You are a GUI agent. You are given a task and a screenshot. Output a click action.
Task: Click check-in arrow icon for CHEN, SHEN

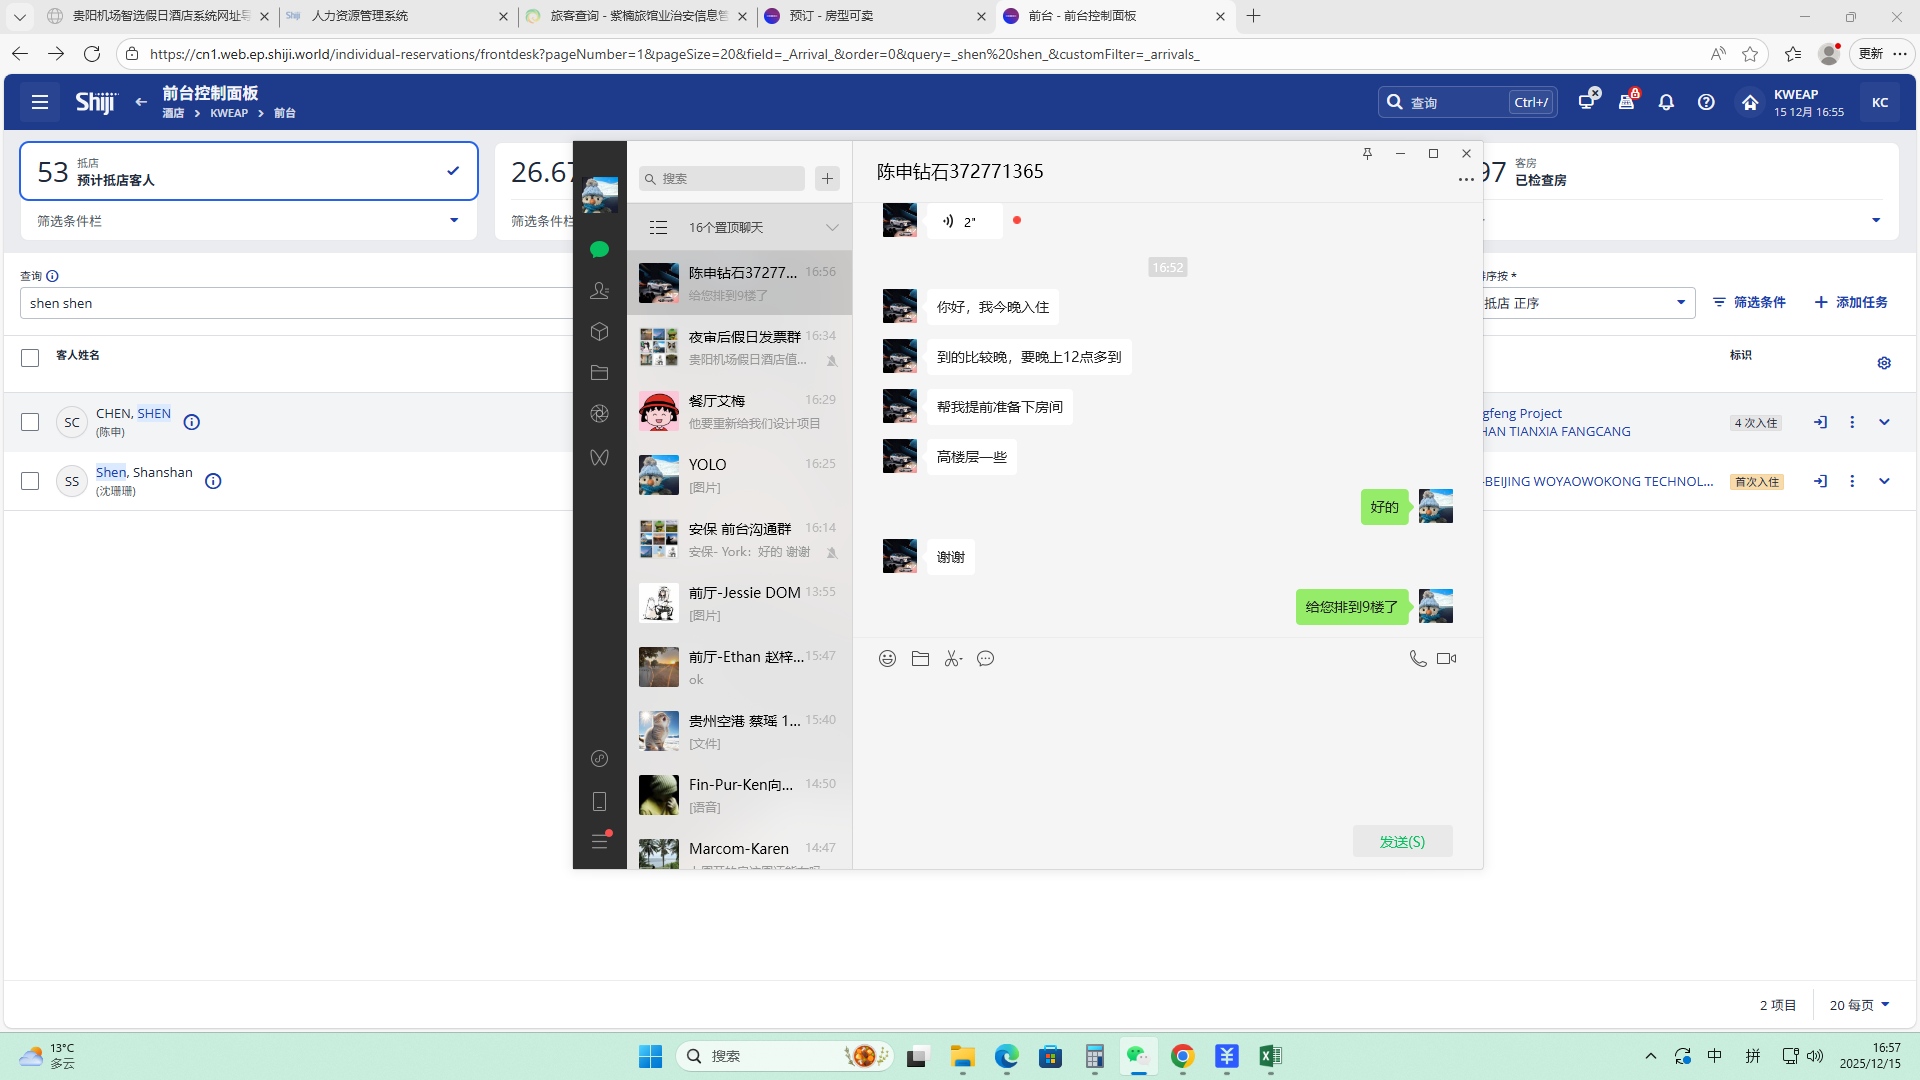[1820, 422]
